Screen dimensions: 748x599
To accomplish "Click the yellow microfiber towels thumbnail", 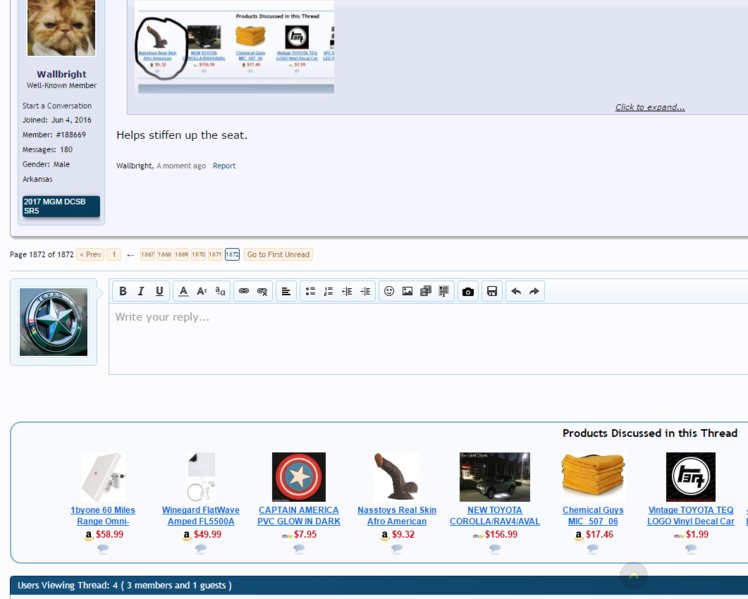I will click(593, 477).
